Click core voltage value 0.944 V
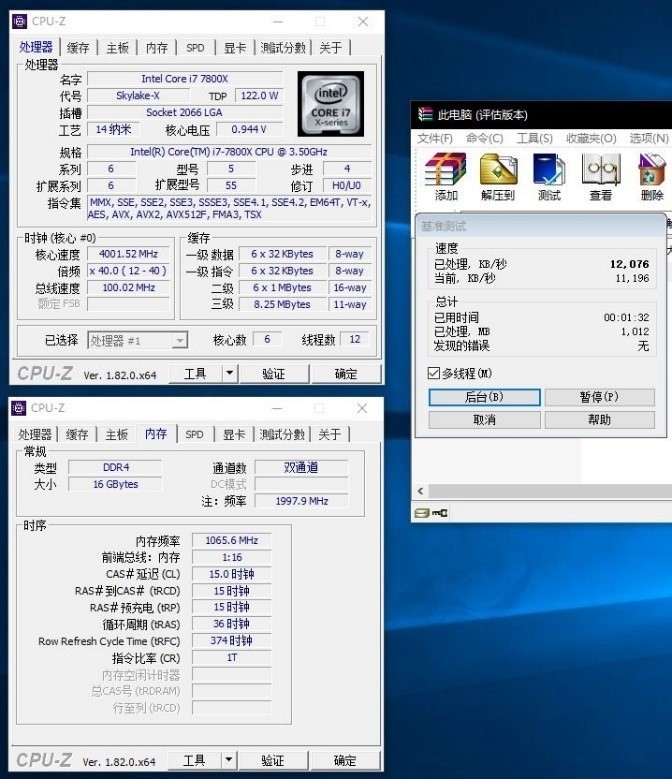This screenshot has width=672, height=779. 250,129
